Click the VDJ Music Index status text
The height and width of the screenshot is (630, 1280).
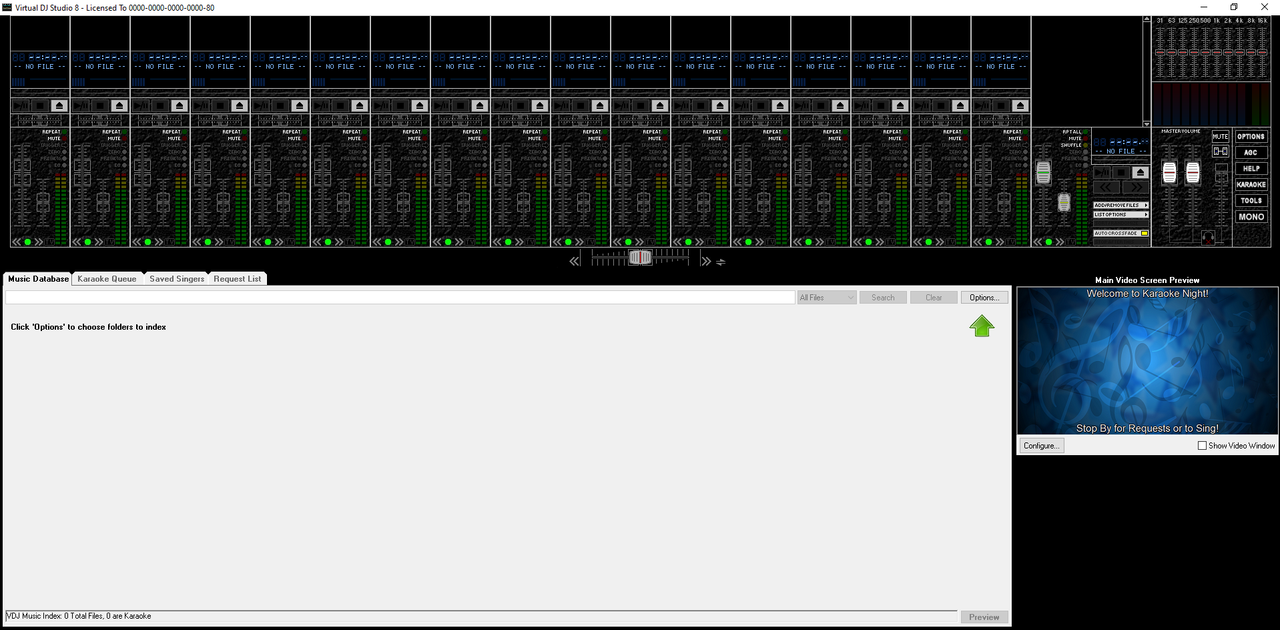[x=79, y=616]
